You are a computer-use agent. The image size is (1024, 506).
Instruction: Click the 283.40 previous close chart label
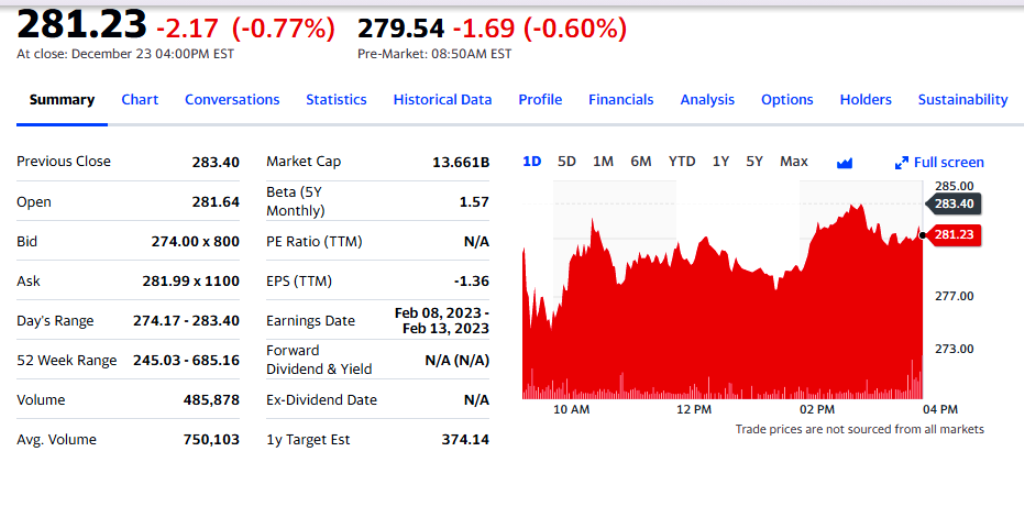click(953, 204)
